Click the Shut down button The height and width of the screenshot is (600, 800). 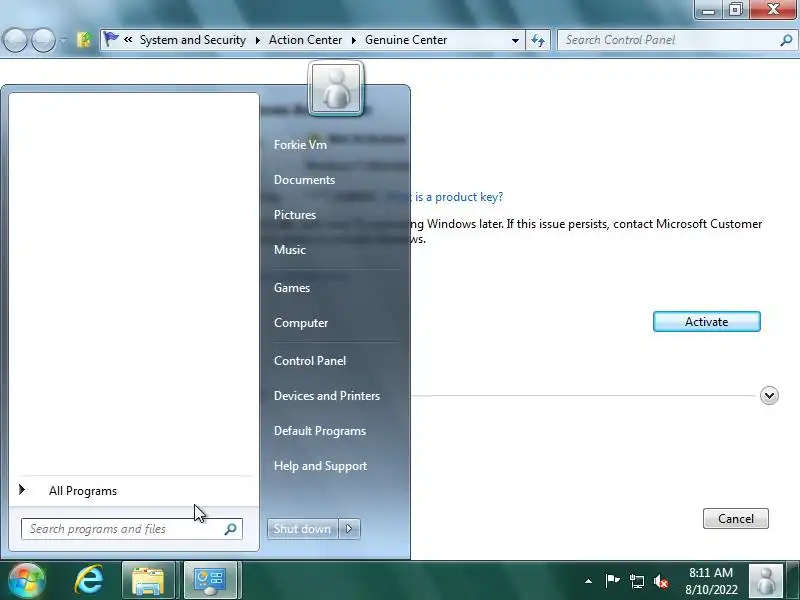[302, 529]
